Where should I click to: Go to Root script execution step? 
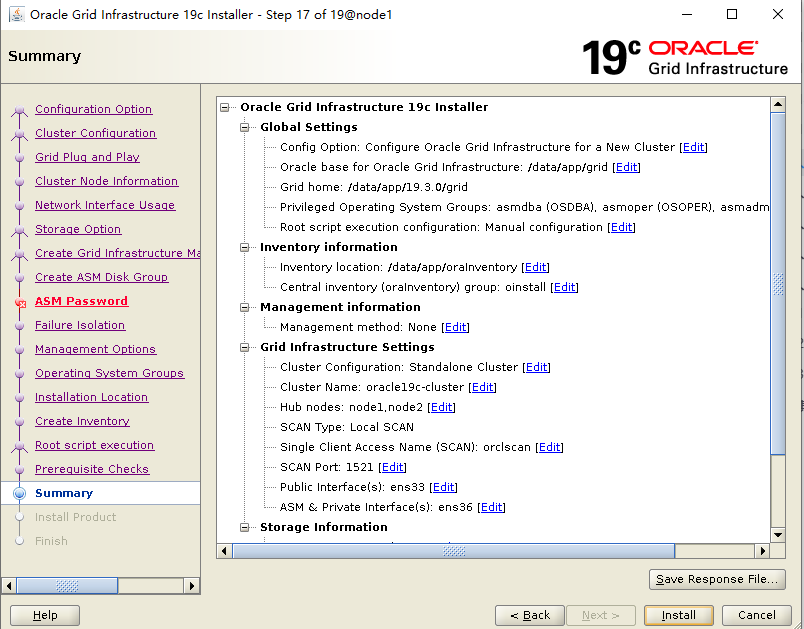[x=94, y=445]
